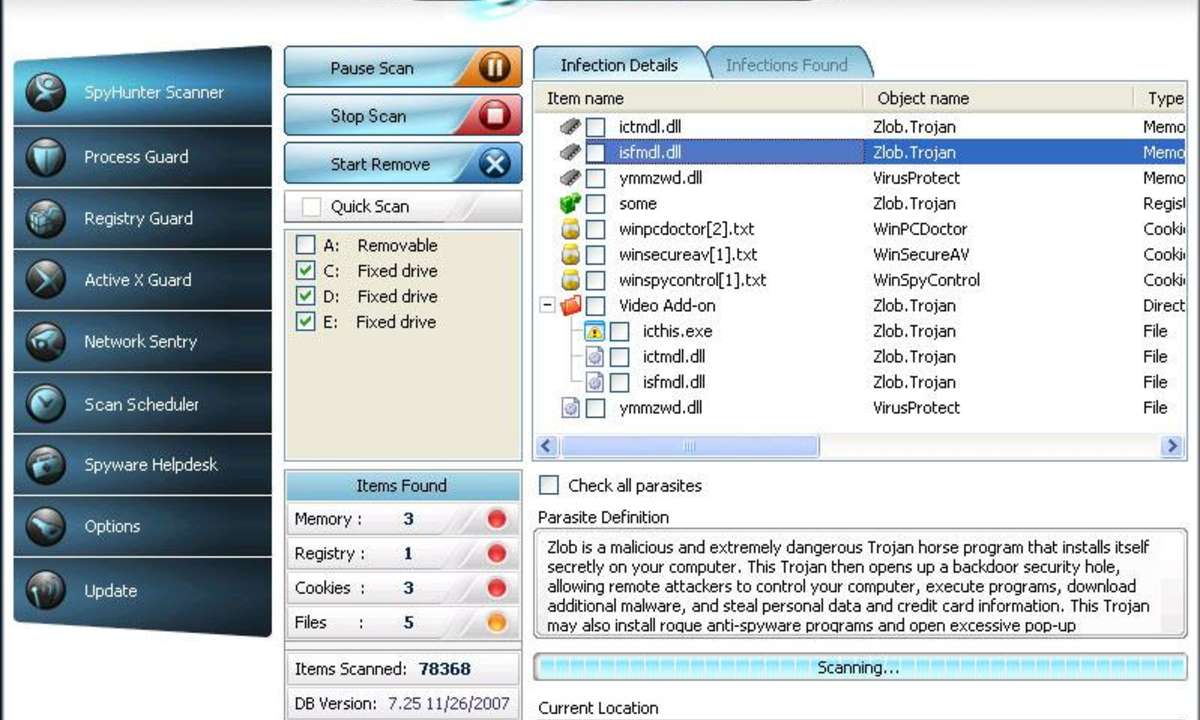Open the Process Guard section
1200x720 pixels.
143,157
